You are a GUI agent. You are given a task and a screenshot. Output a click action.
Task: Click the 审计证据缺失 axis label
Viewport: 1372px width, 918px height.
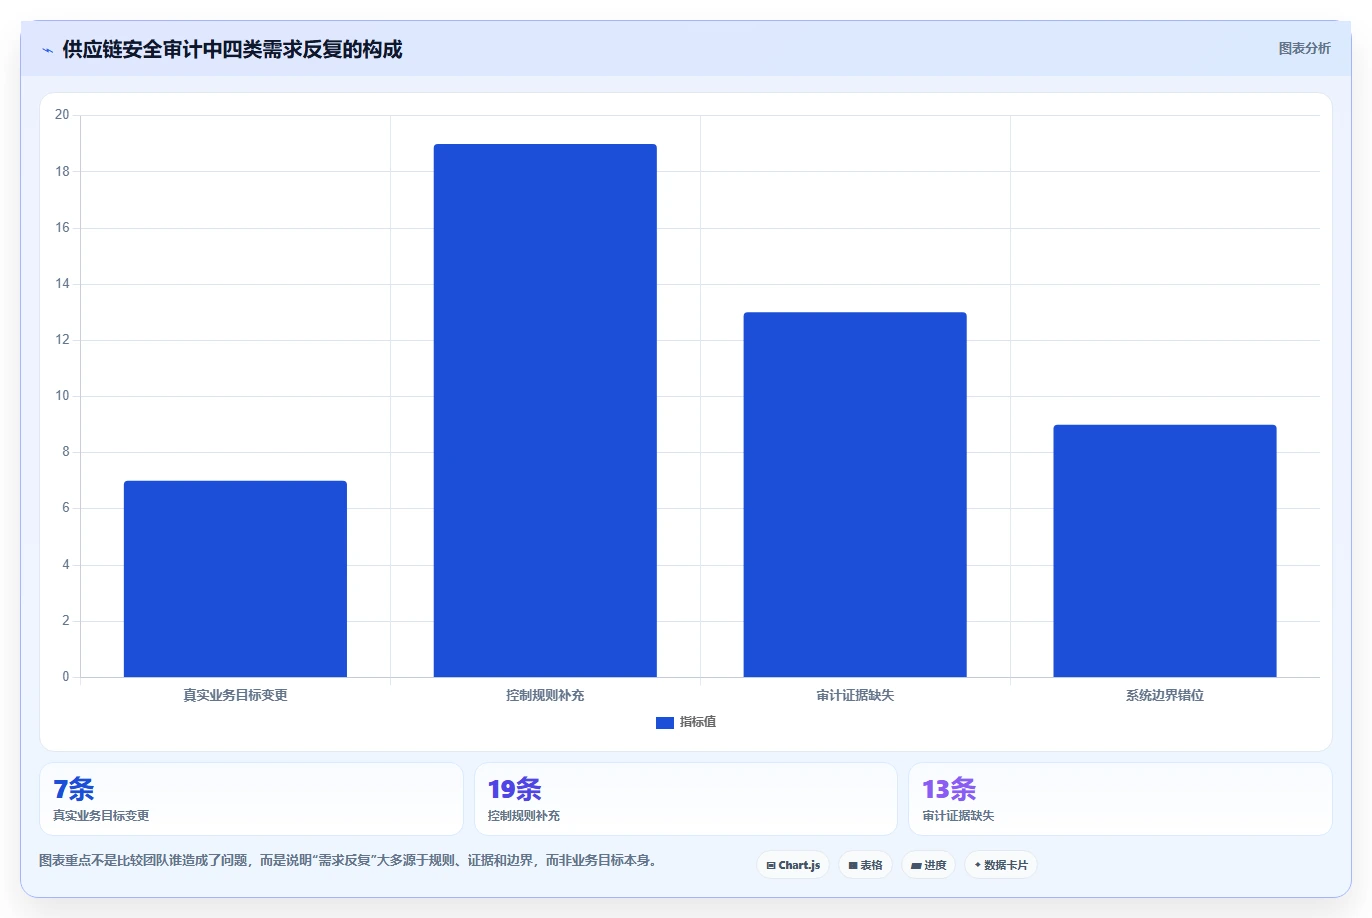[x=855, y=695]
